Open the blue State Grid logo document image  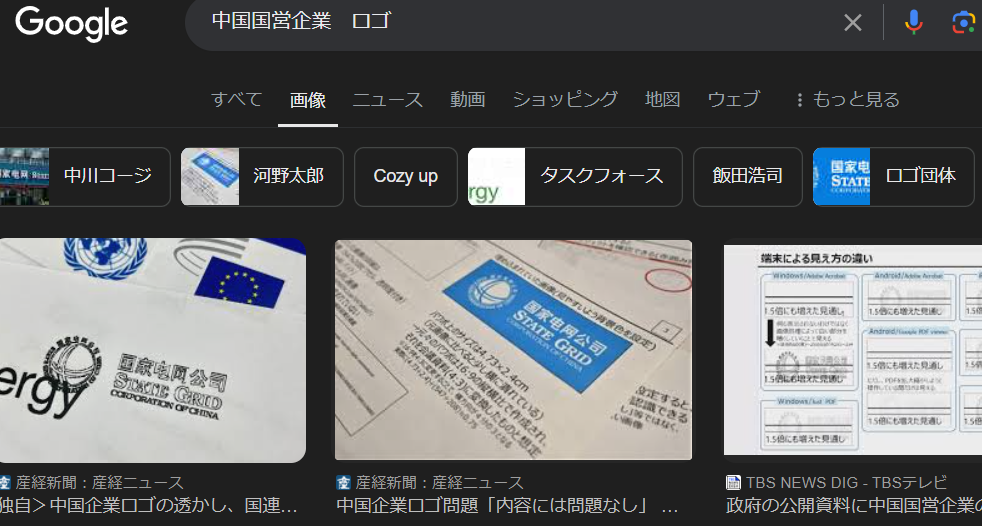514,350
